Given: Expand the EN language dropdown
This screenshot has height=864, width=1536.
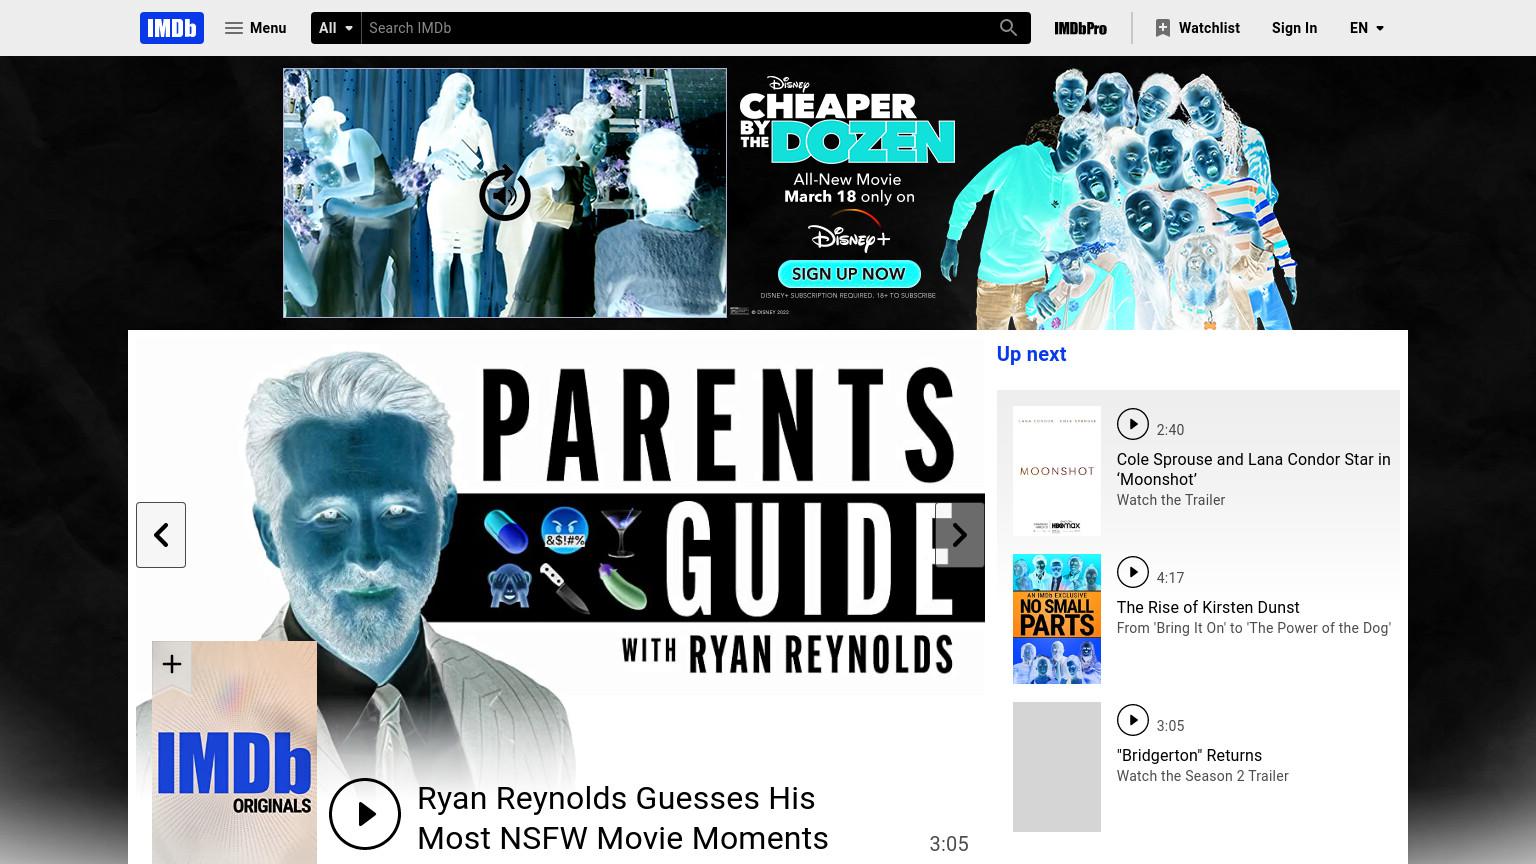Looking at the screenshot, I should point(1366,28).
